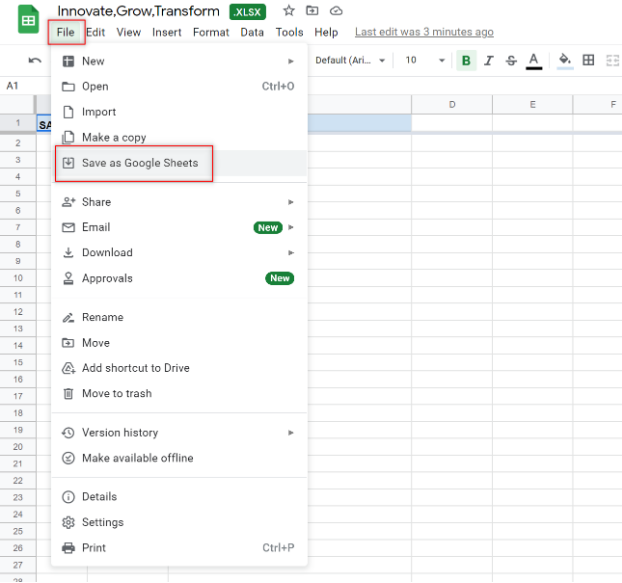Viewport: 622px width, 583px height.
Task: Star the Innovate,Grow,Transform document
Action: pyautogui.click(x=289, y=11)
